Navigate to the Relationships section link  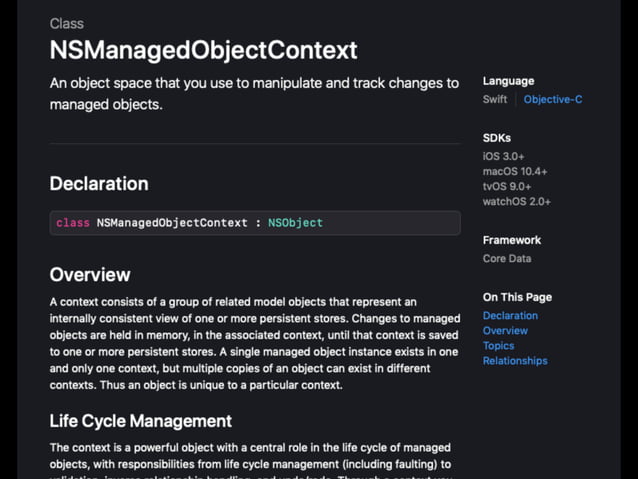click(x=515, y=361)
